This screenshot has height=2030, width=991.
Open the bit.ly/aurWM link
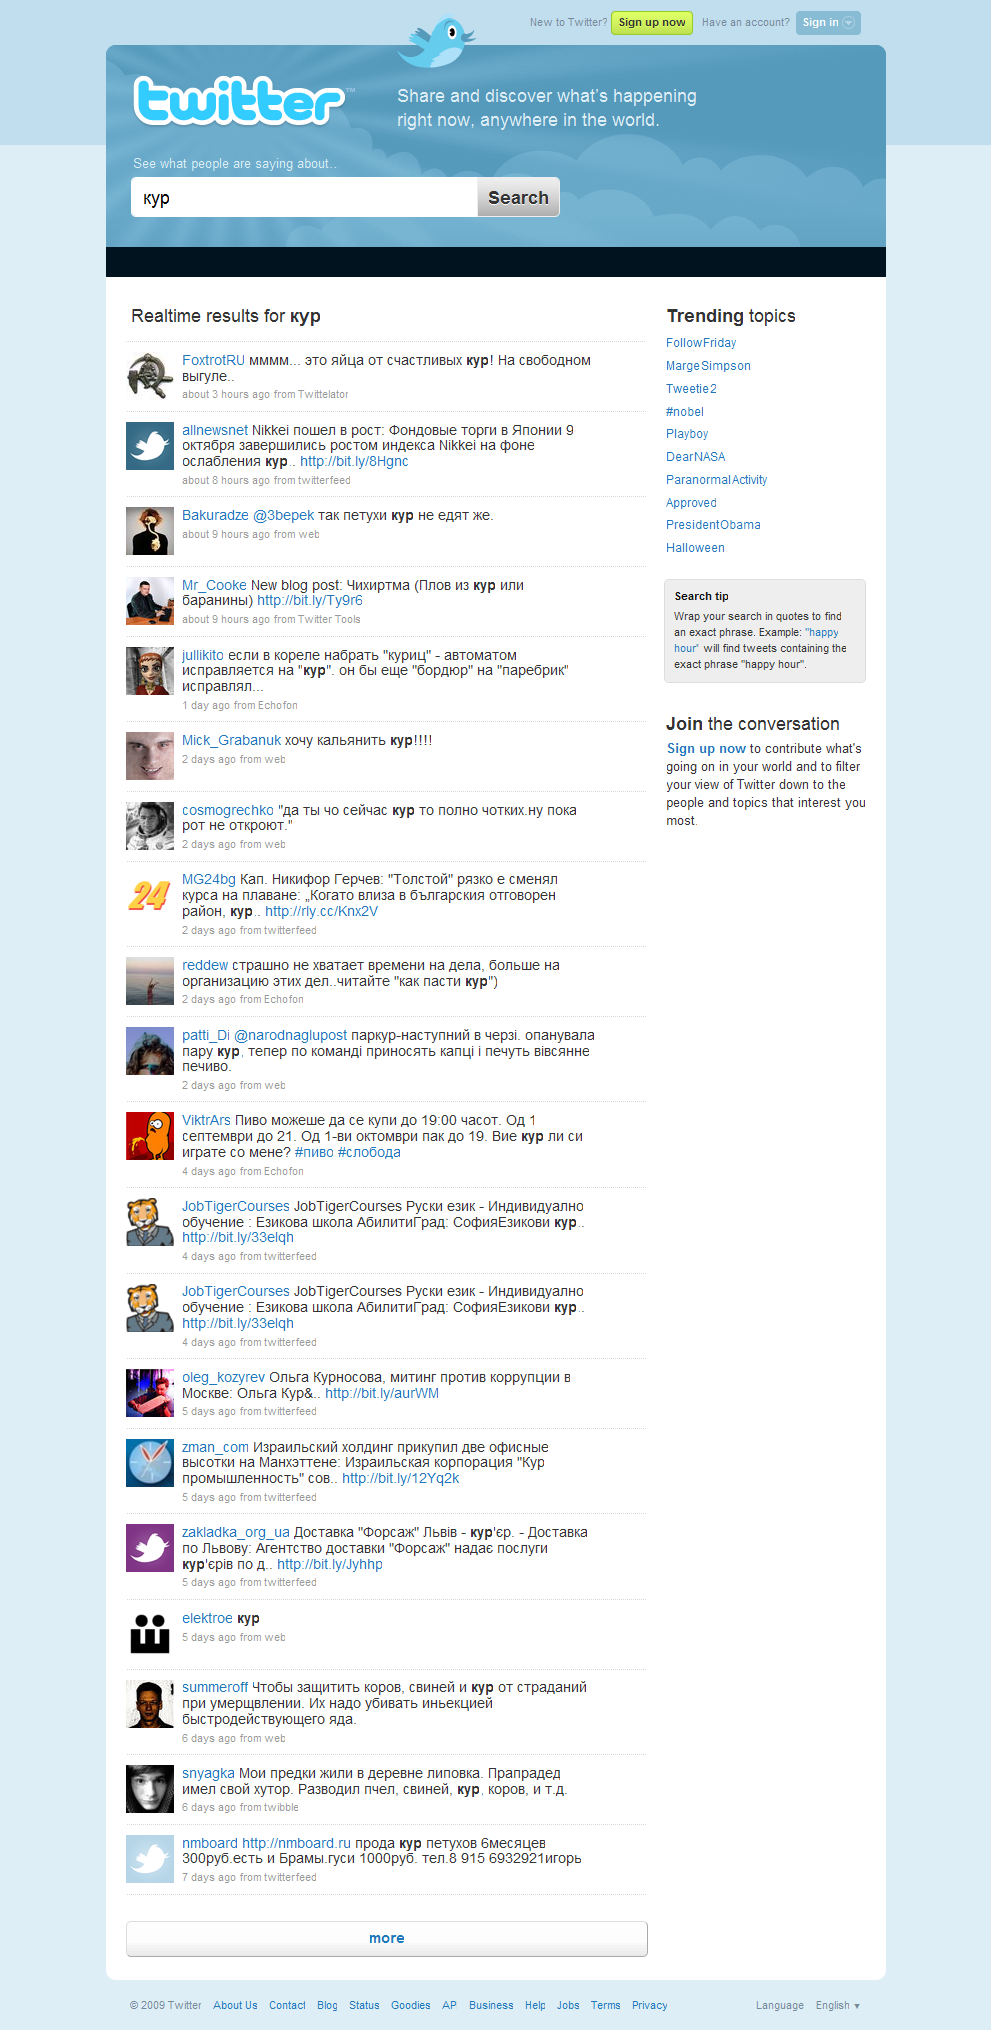[x=382, y=1393]
